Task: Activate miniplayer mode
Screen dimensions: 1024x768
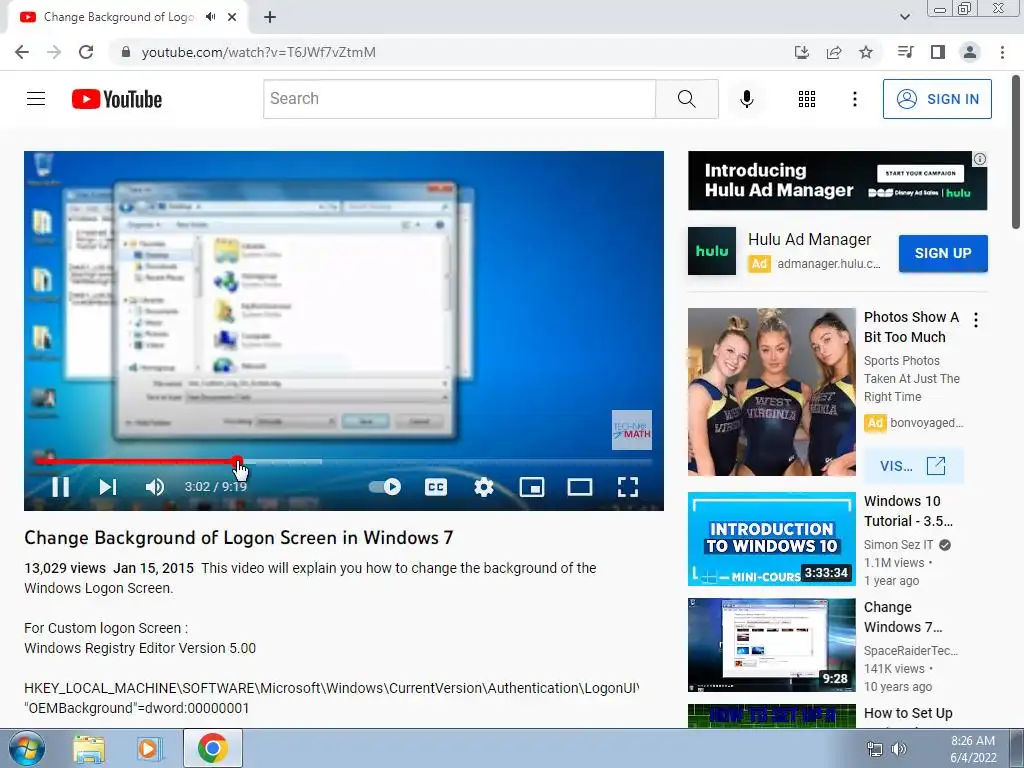Action: (x=532, y=487)
